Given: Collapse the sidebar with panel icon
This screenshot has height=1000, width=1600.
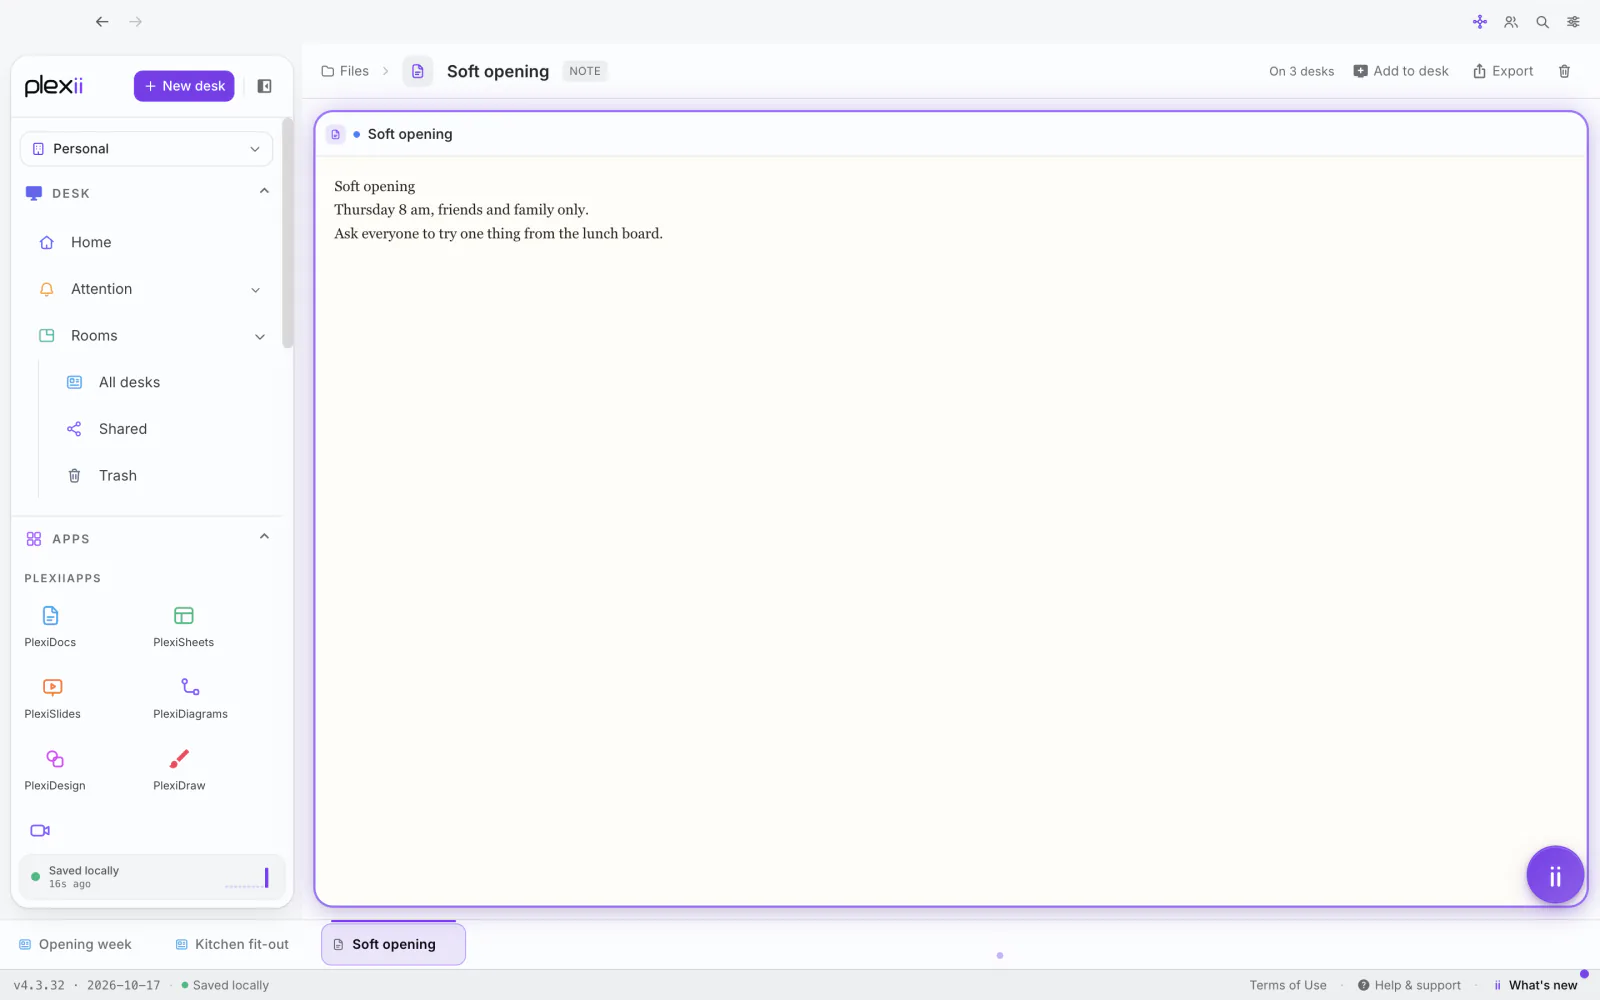Looking at the screenshot, I should click(265, 86).
